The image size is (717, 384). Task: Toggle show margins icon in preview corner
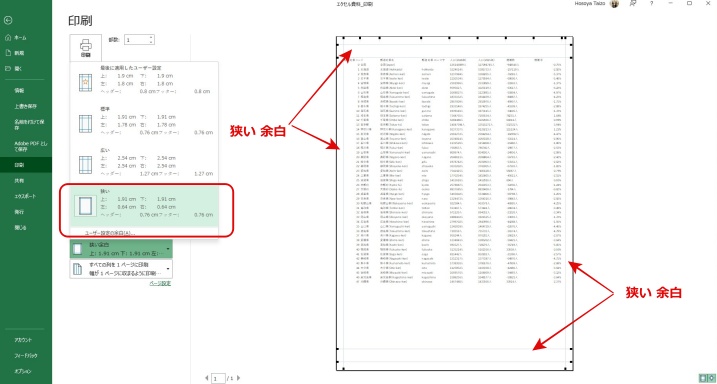point(702,378)
